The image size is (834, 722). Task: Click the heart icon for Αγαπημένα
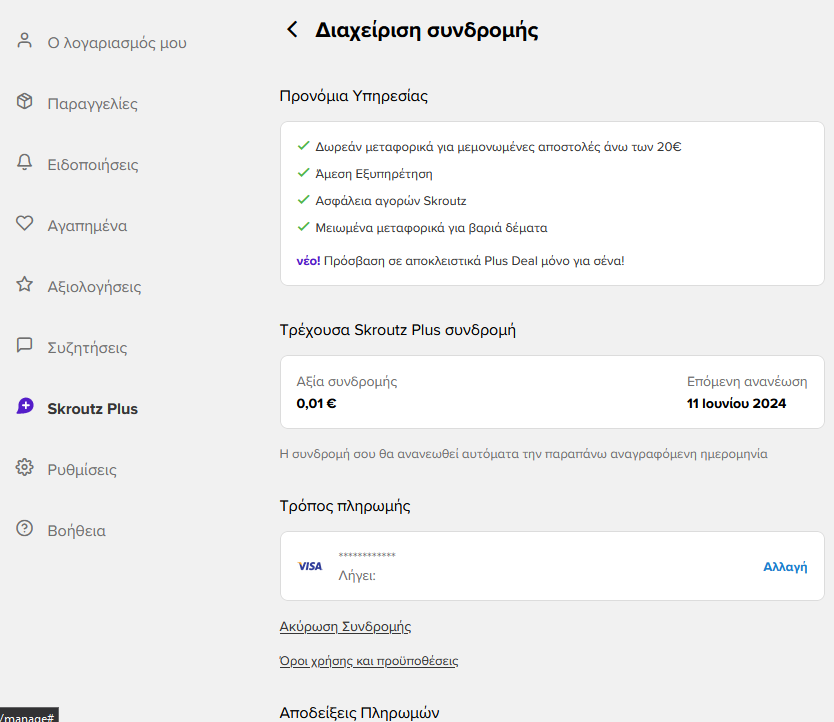click(24, 223)
